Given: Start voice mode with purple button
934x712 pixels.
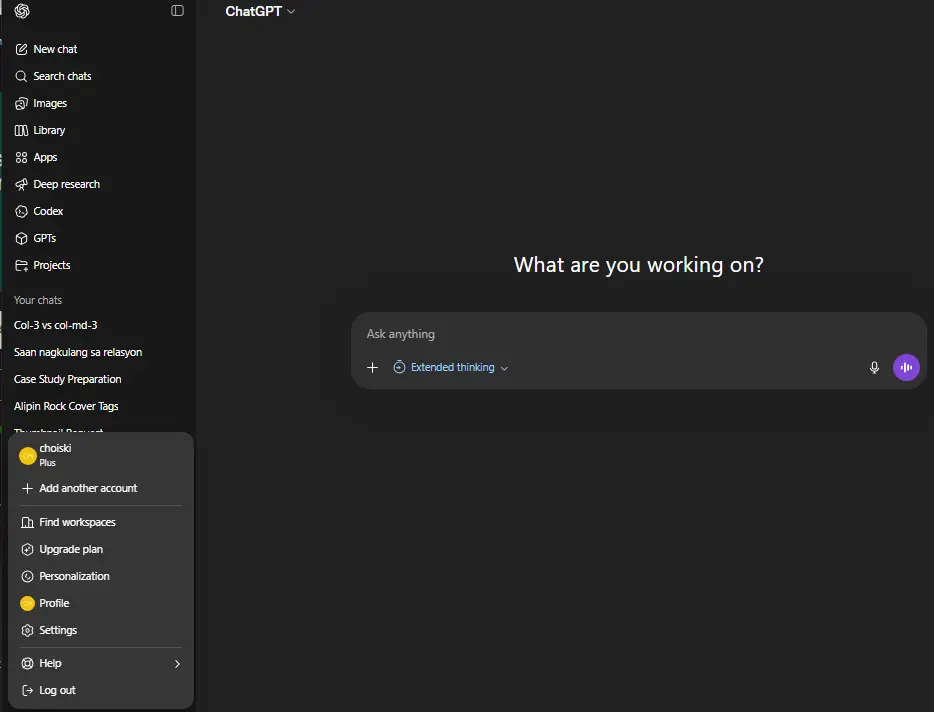Looking at the screenshot, I should pyautogui.click(x=906, y=368).
